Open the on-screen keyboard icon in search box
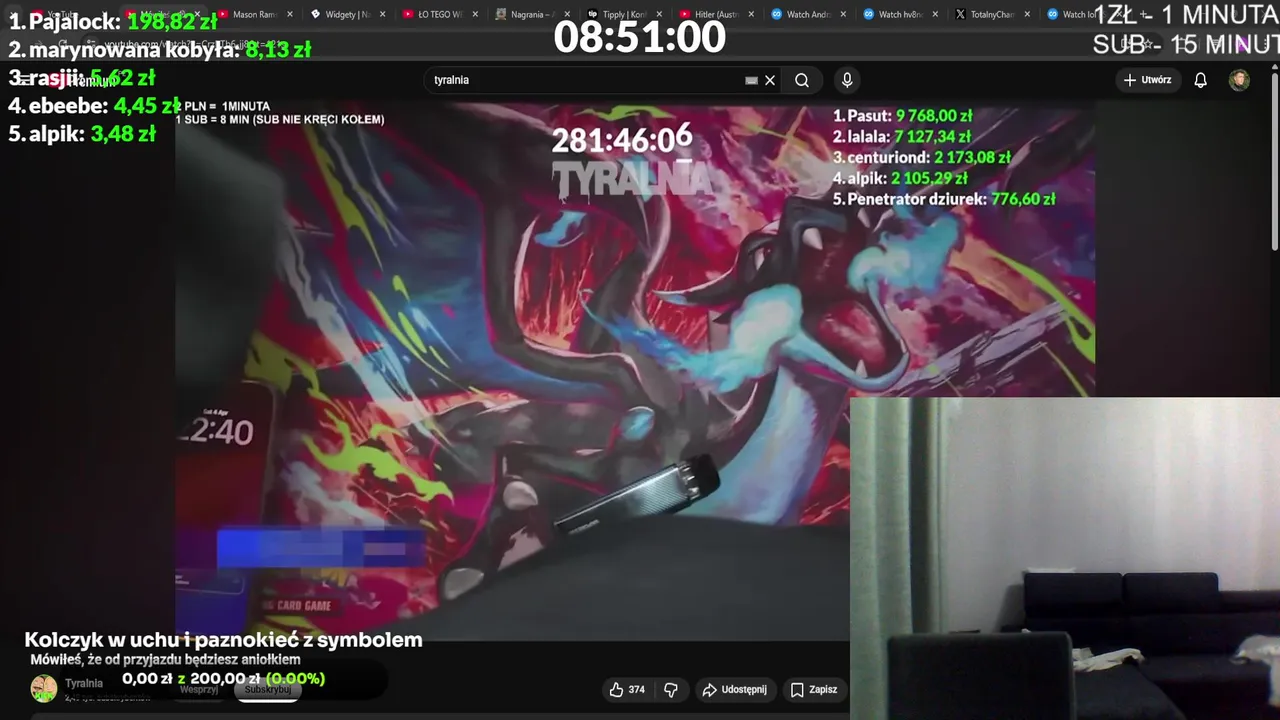Screen dimensions: 1280x720 pyautogui.click(x=751, y=80)
